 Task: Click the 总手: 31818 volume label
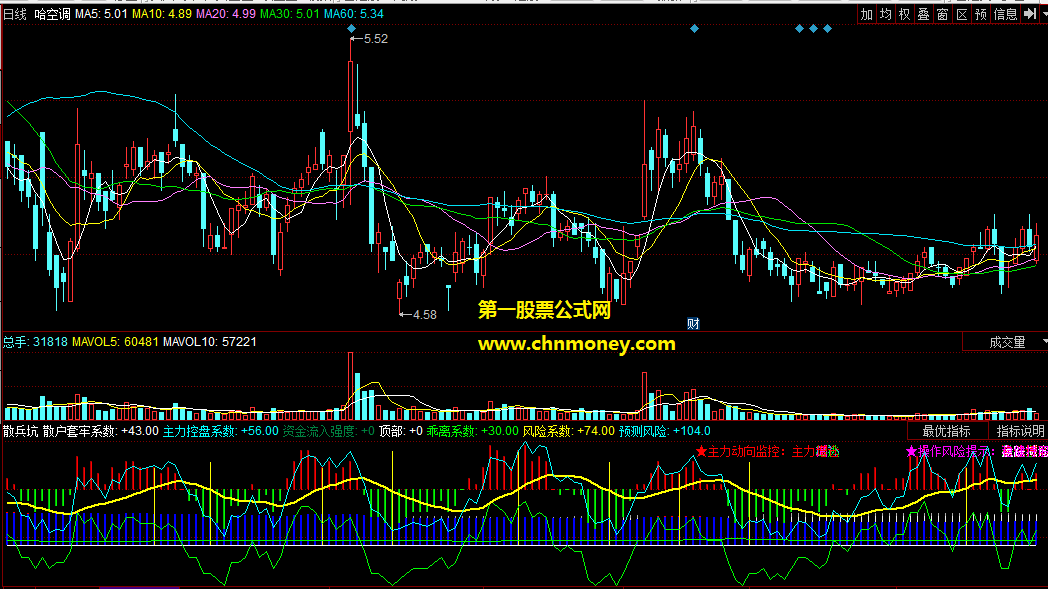[35, 342]
